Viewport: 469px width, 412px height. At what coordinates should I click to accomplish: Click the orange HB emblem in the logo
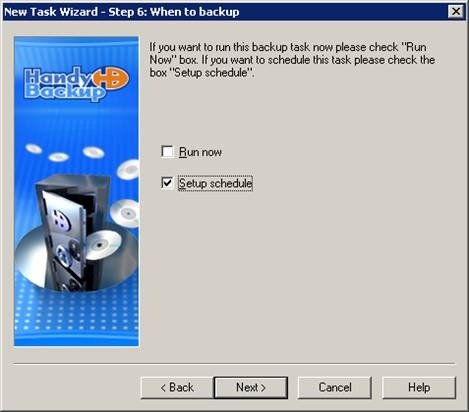click(x=110, y=79)
